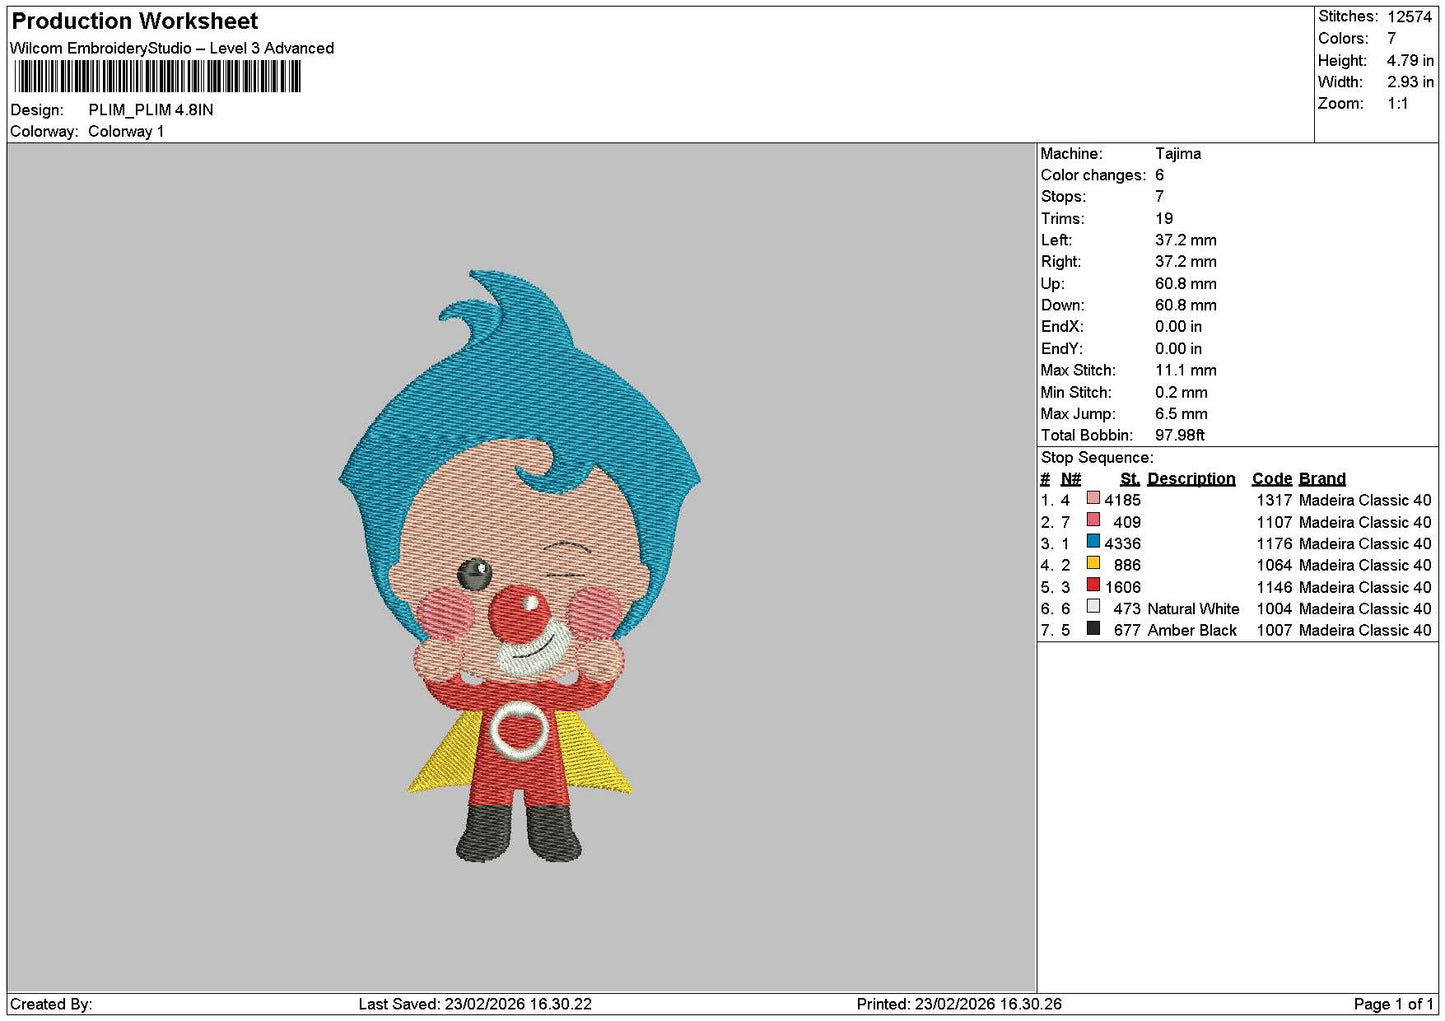Viewport: 1445px width, 1021px height.
Task: Click the Up value 60.8 mm
Action: click(1186, 284)
